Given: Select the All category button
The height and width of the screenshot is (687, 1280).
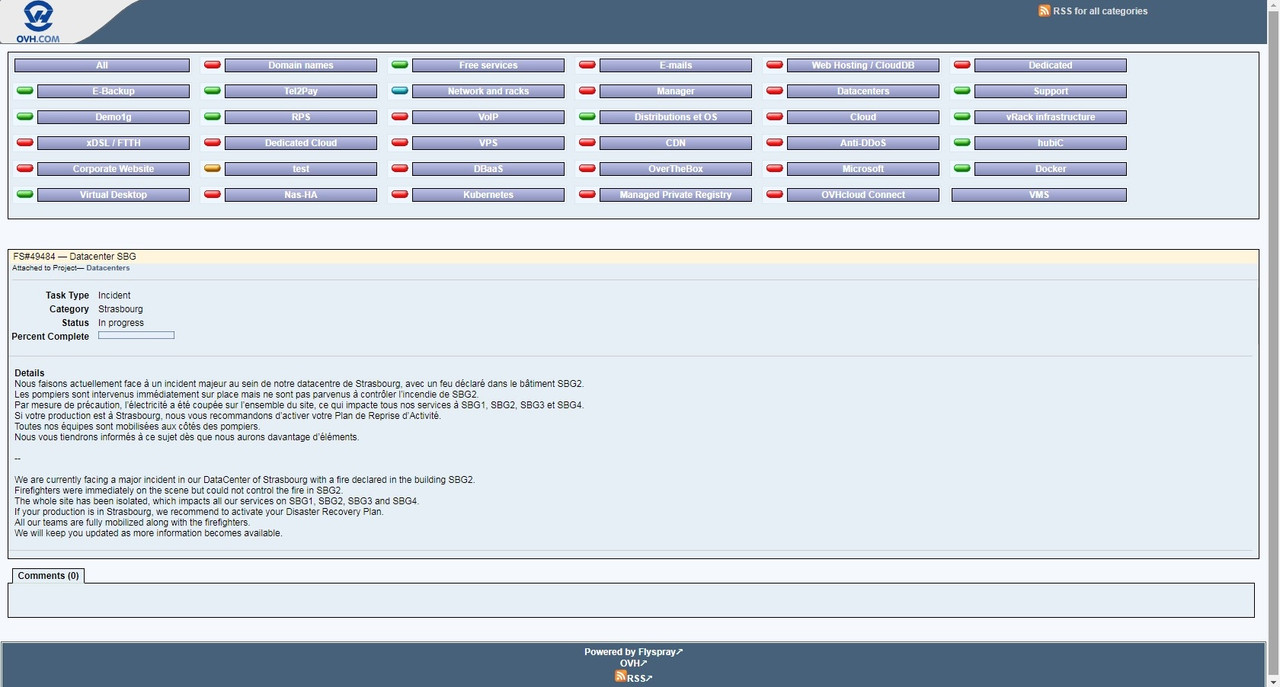Looking at the screenshot, I should [x=102, y=65].
